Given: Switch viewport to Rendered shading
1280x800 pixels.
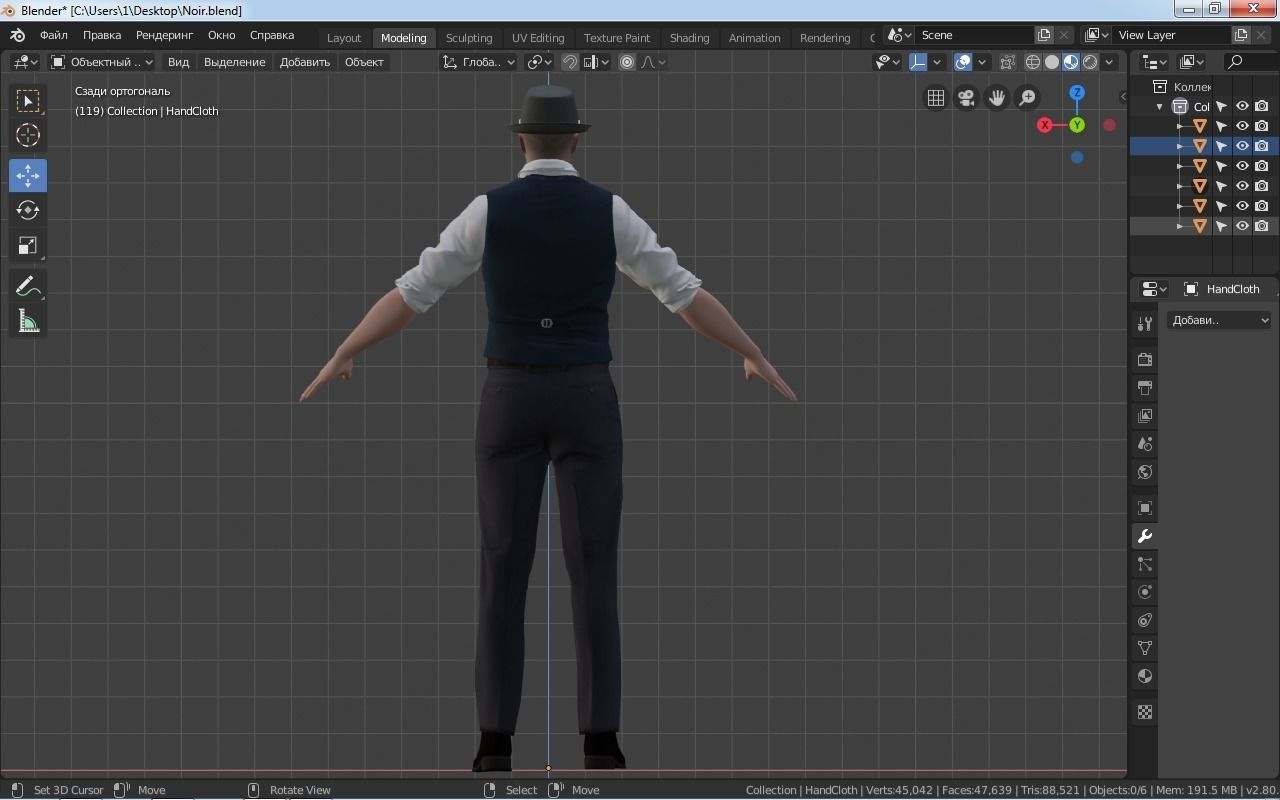Looking at the screenshot, I should point(1090,62).
